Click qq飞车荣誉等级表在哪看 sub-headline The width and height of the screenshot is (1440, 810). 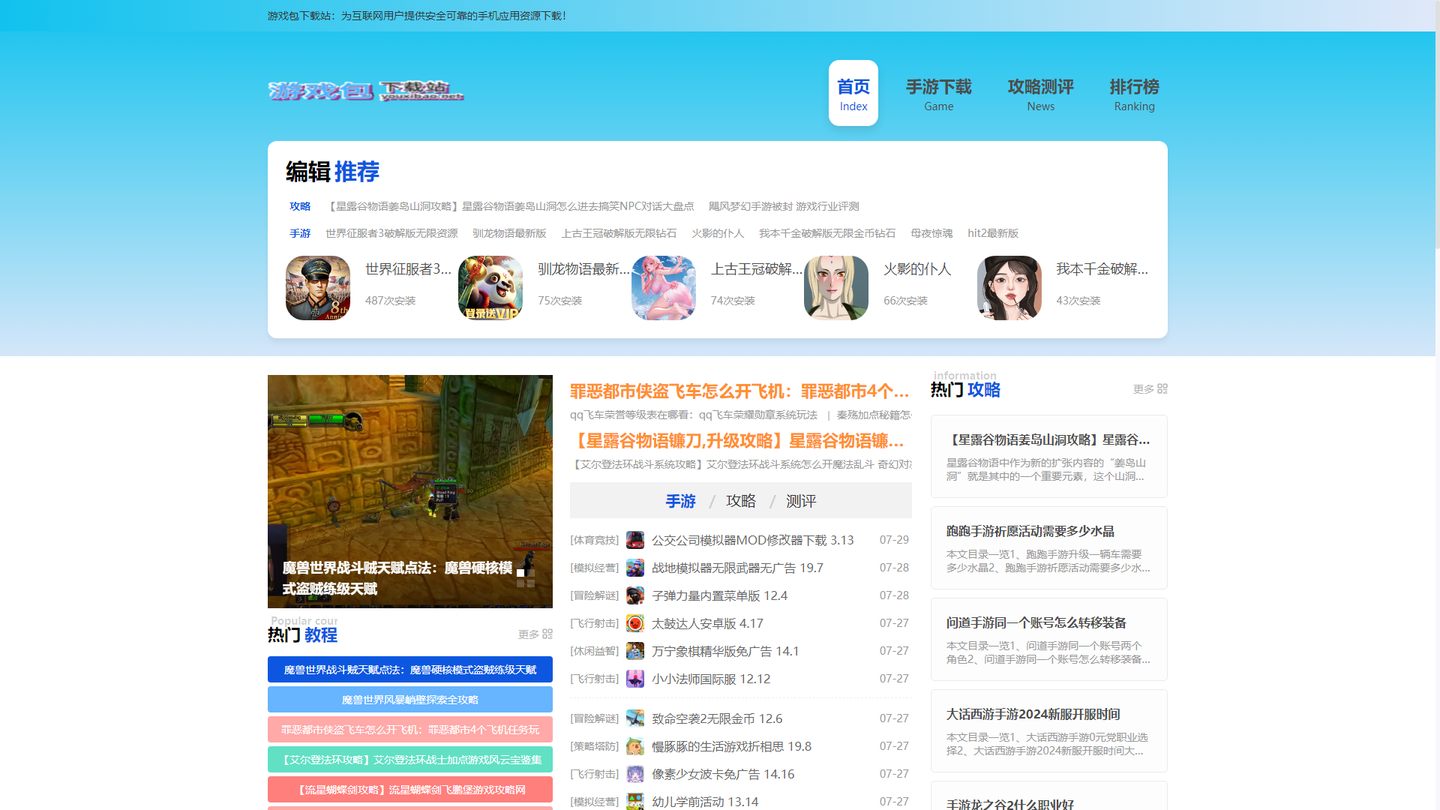(694, 414)
